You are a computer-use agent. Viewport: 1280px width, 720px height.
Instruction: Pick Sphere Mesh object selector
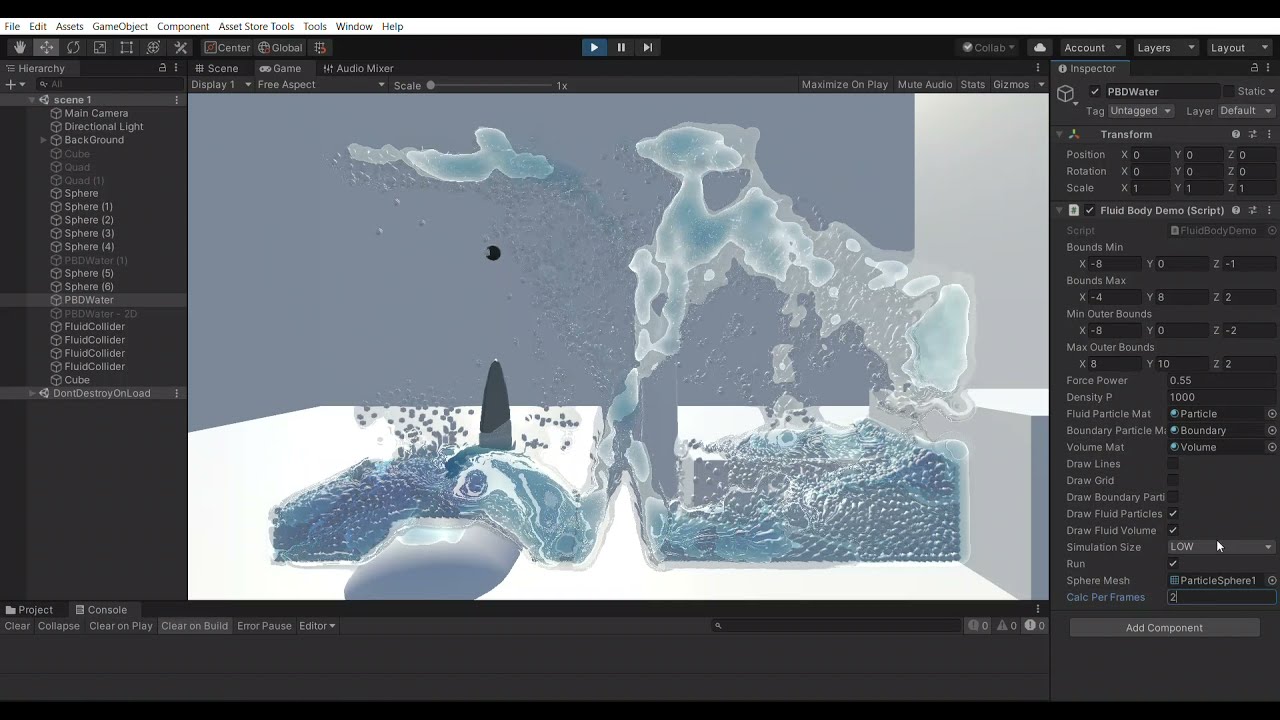(x=1272, y=580)
